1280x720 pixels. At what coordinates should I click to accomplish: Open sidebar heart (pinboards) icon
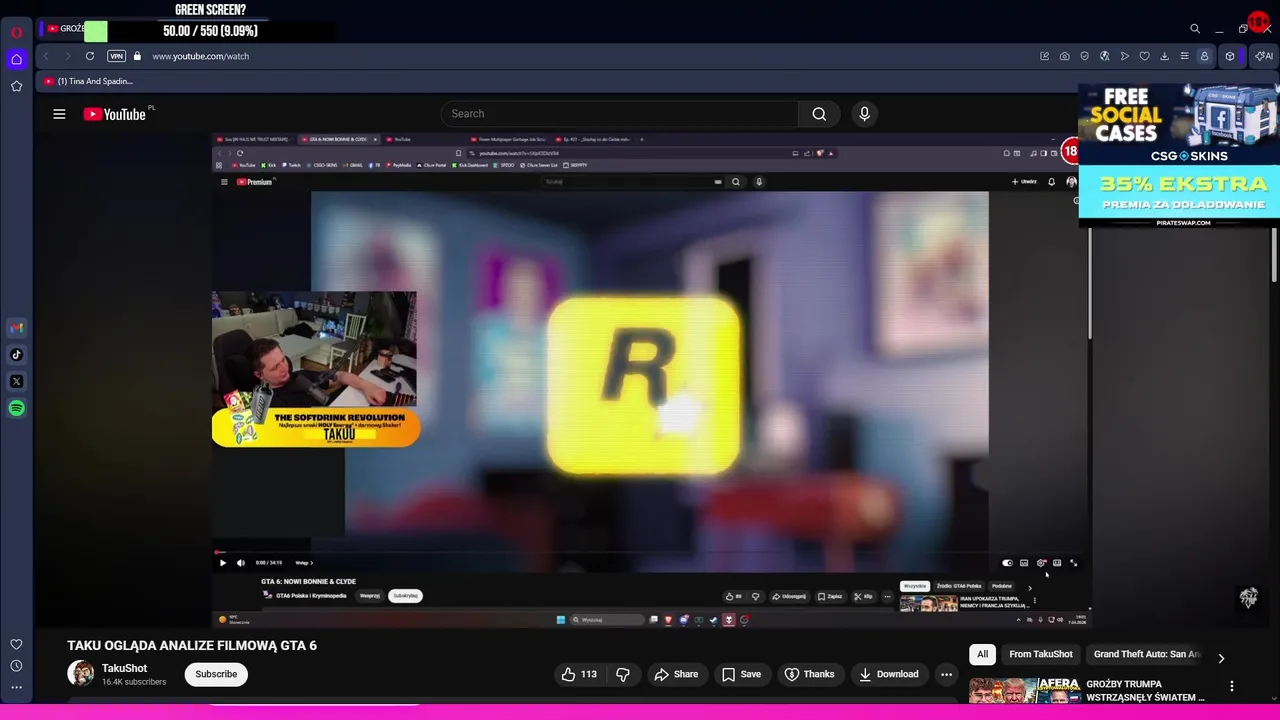16,645
